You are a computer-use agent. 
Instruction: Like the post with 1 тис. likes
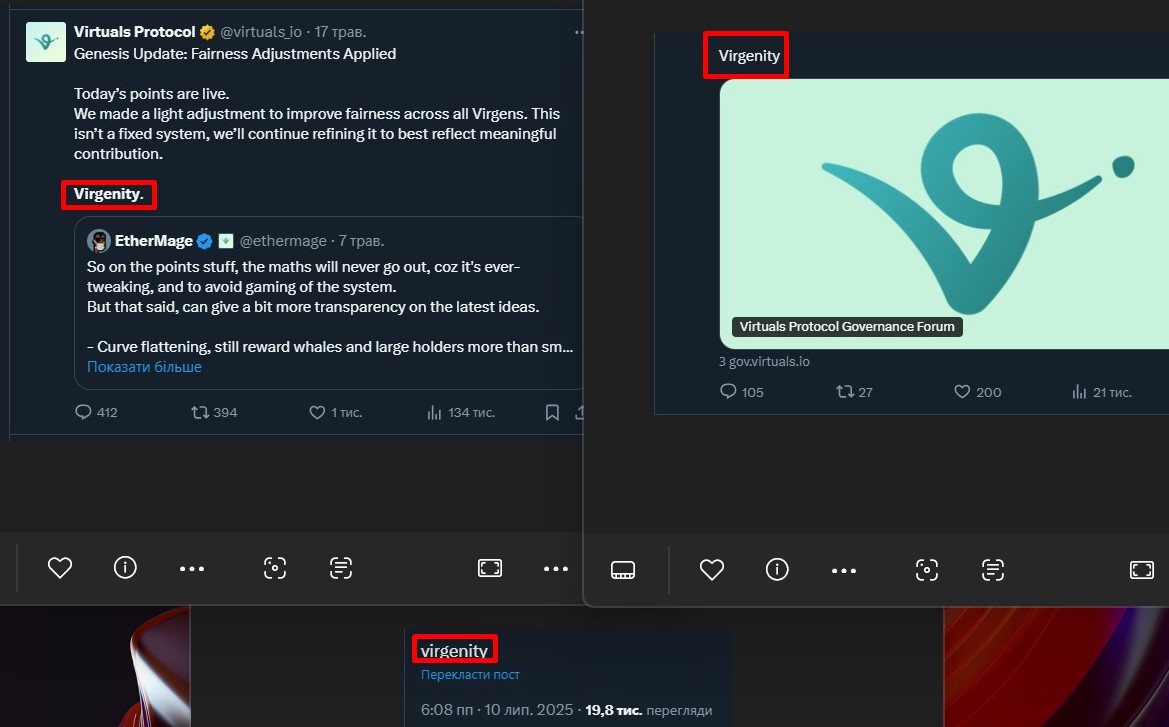point(317,412)
